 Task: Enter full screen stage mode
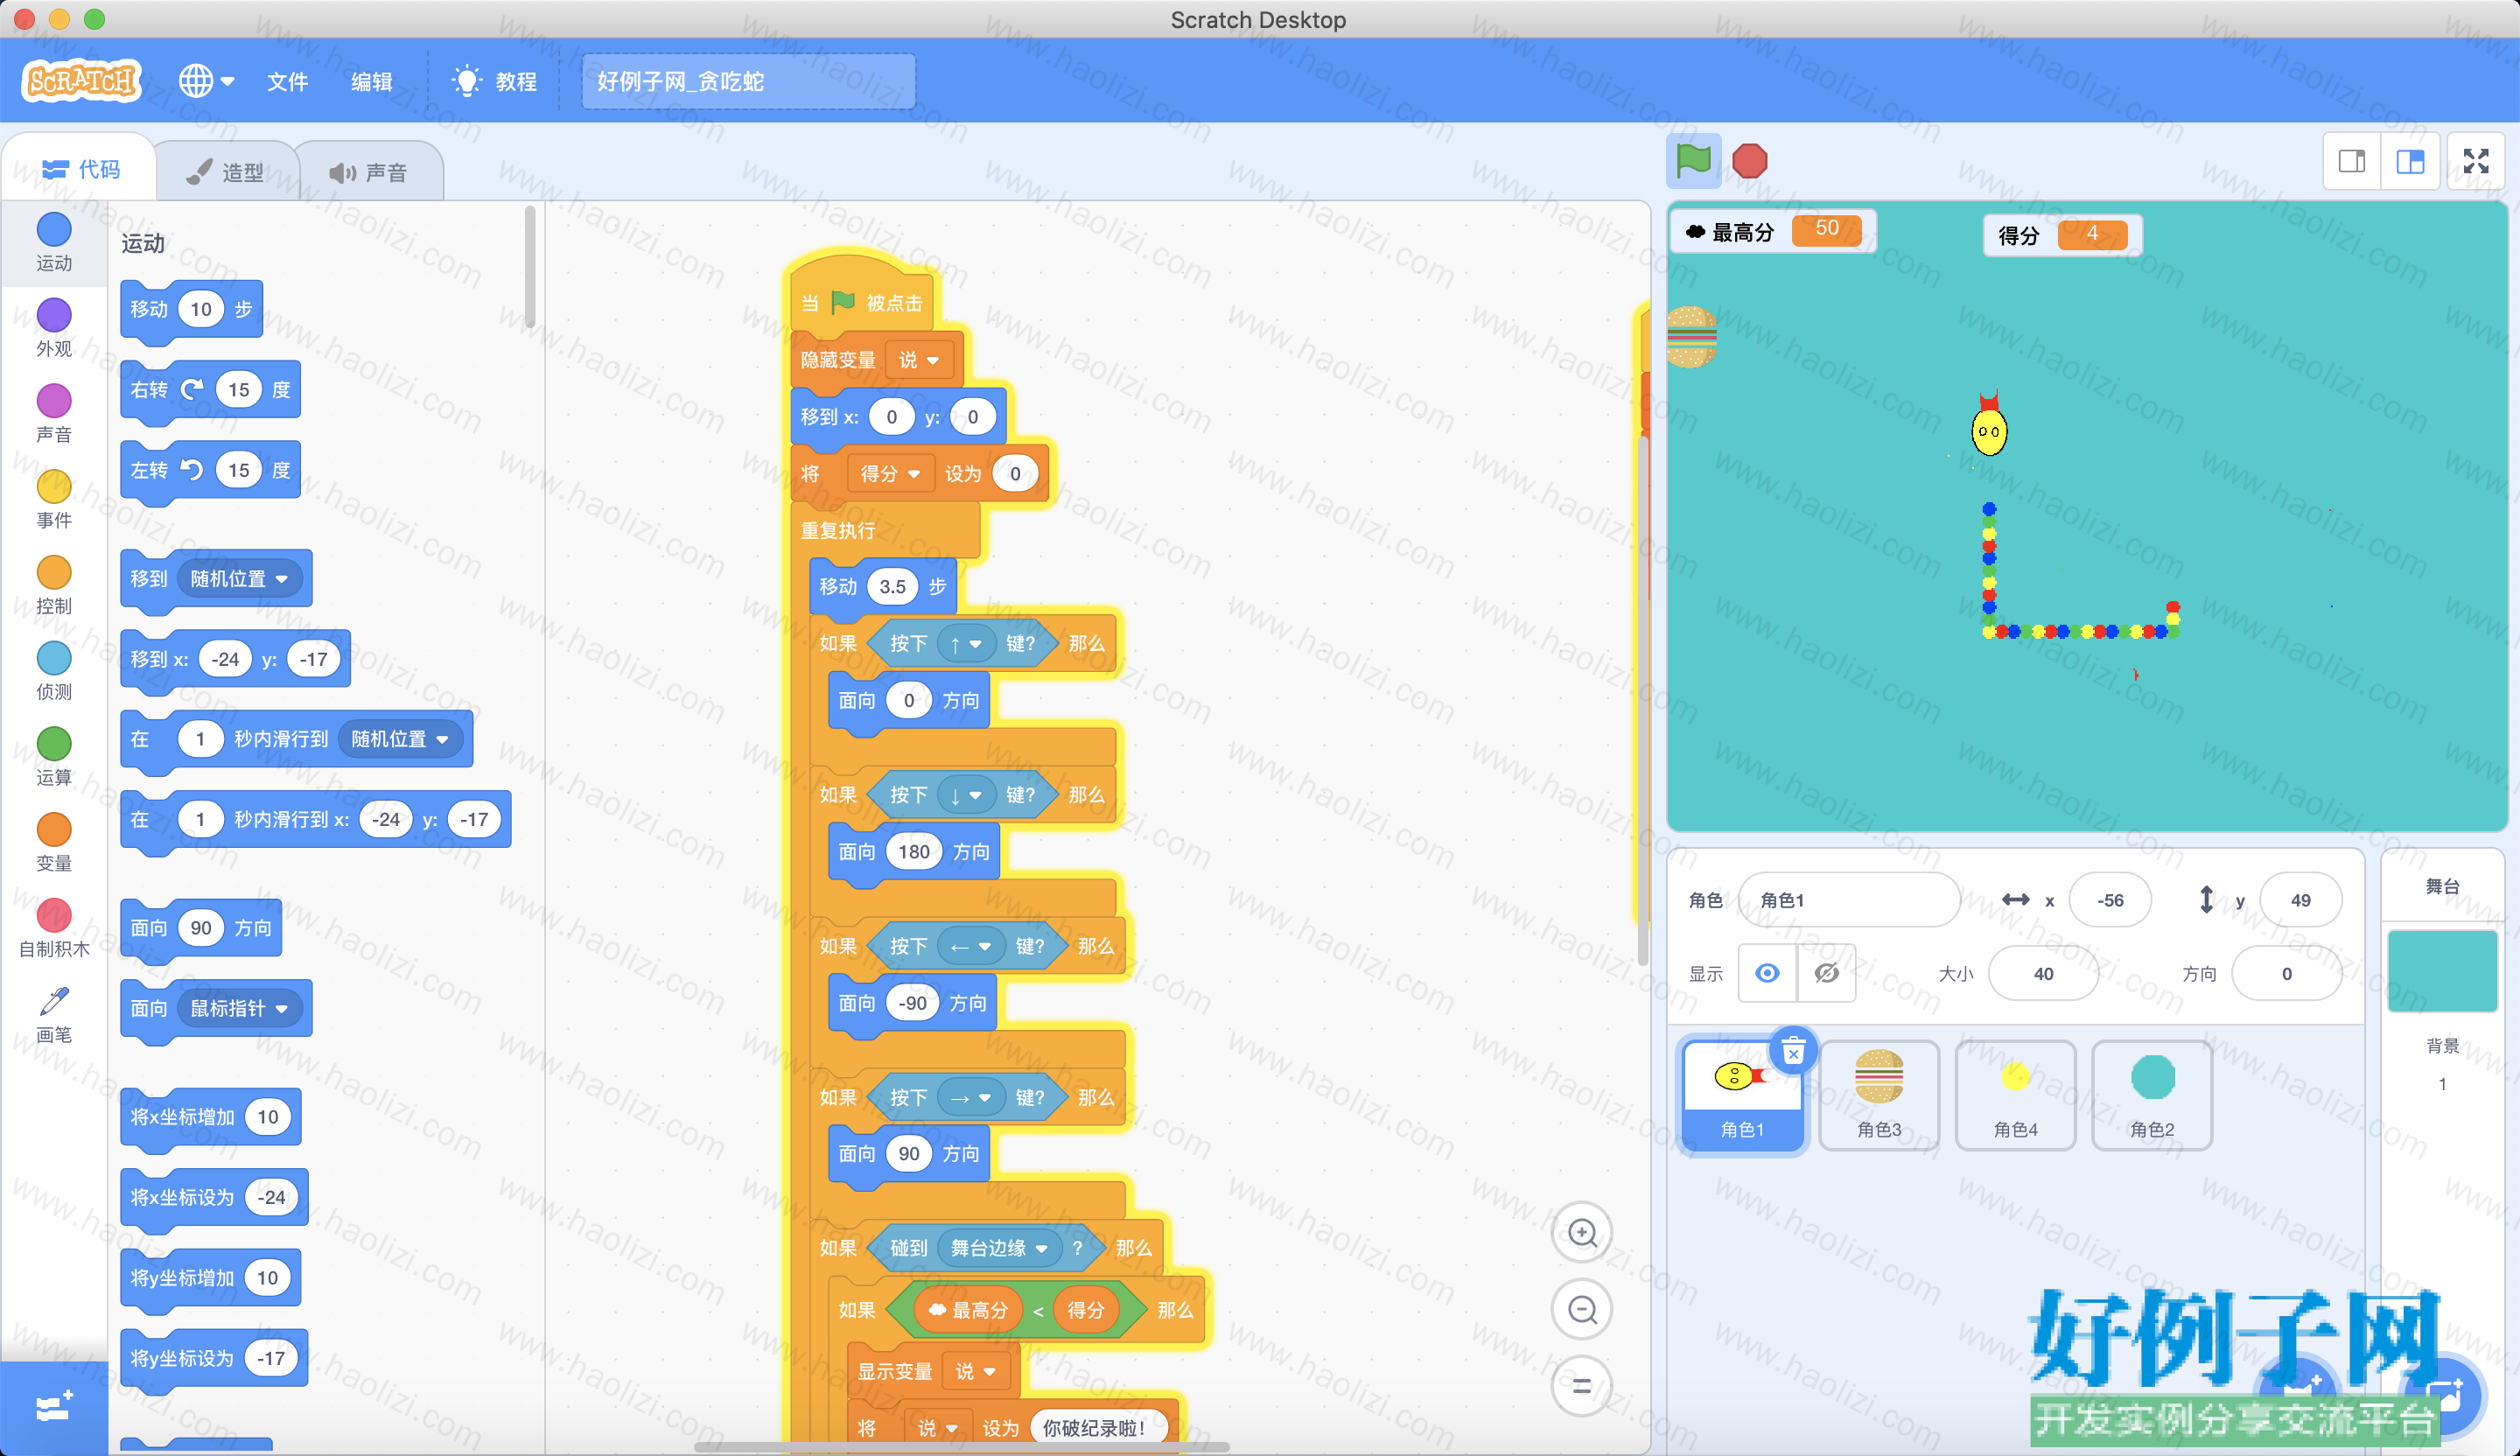pyautogui.click(x=2476, y=161)
